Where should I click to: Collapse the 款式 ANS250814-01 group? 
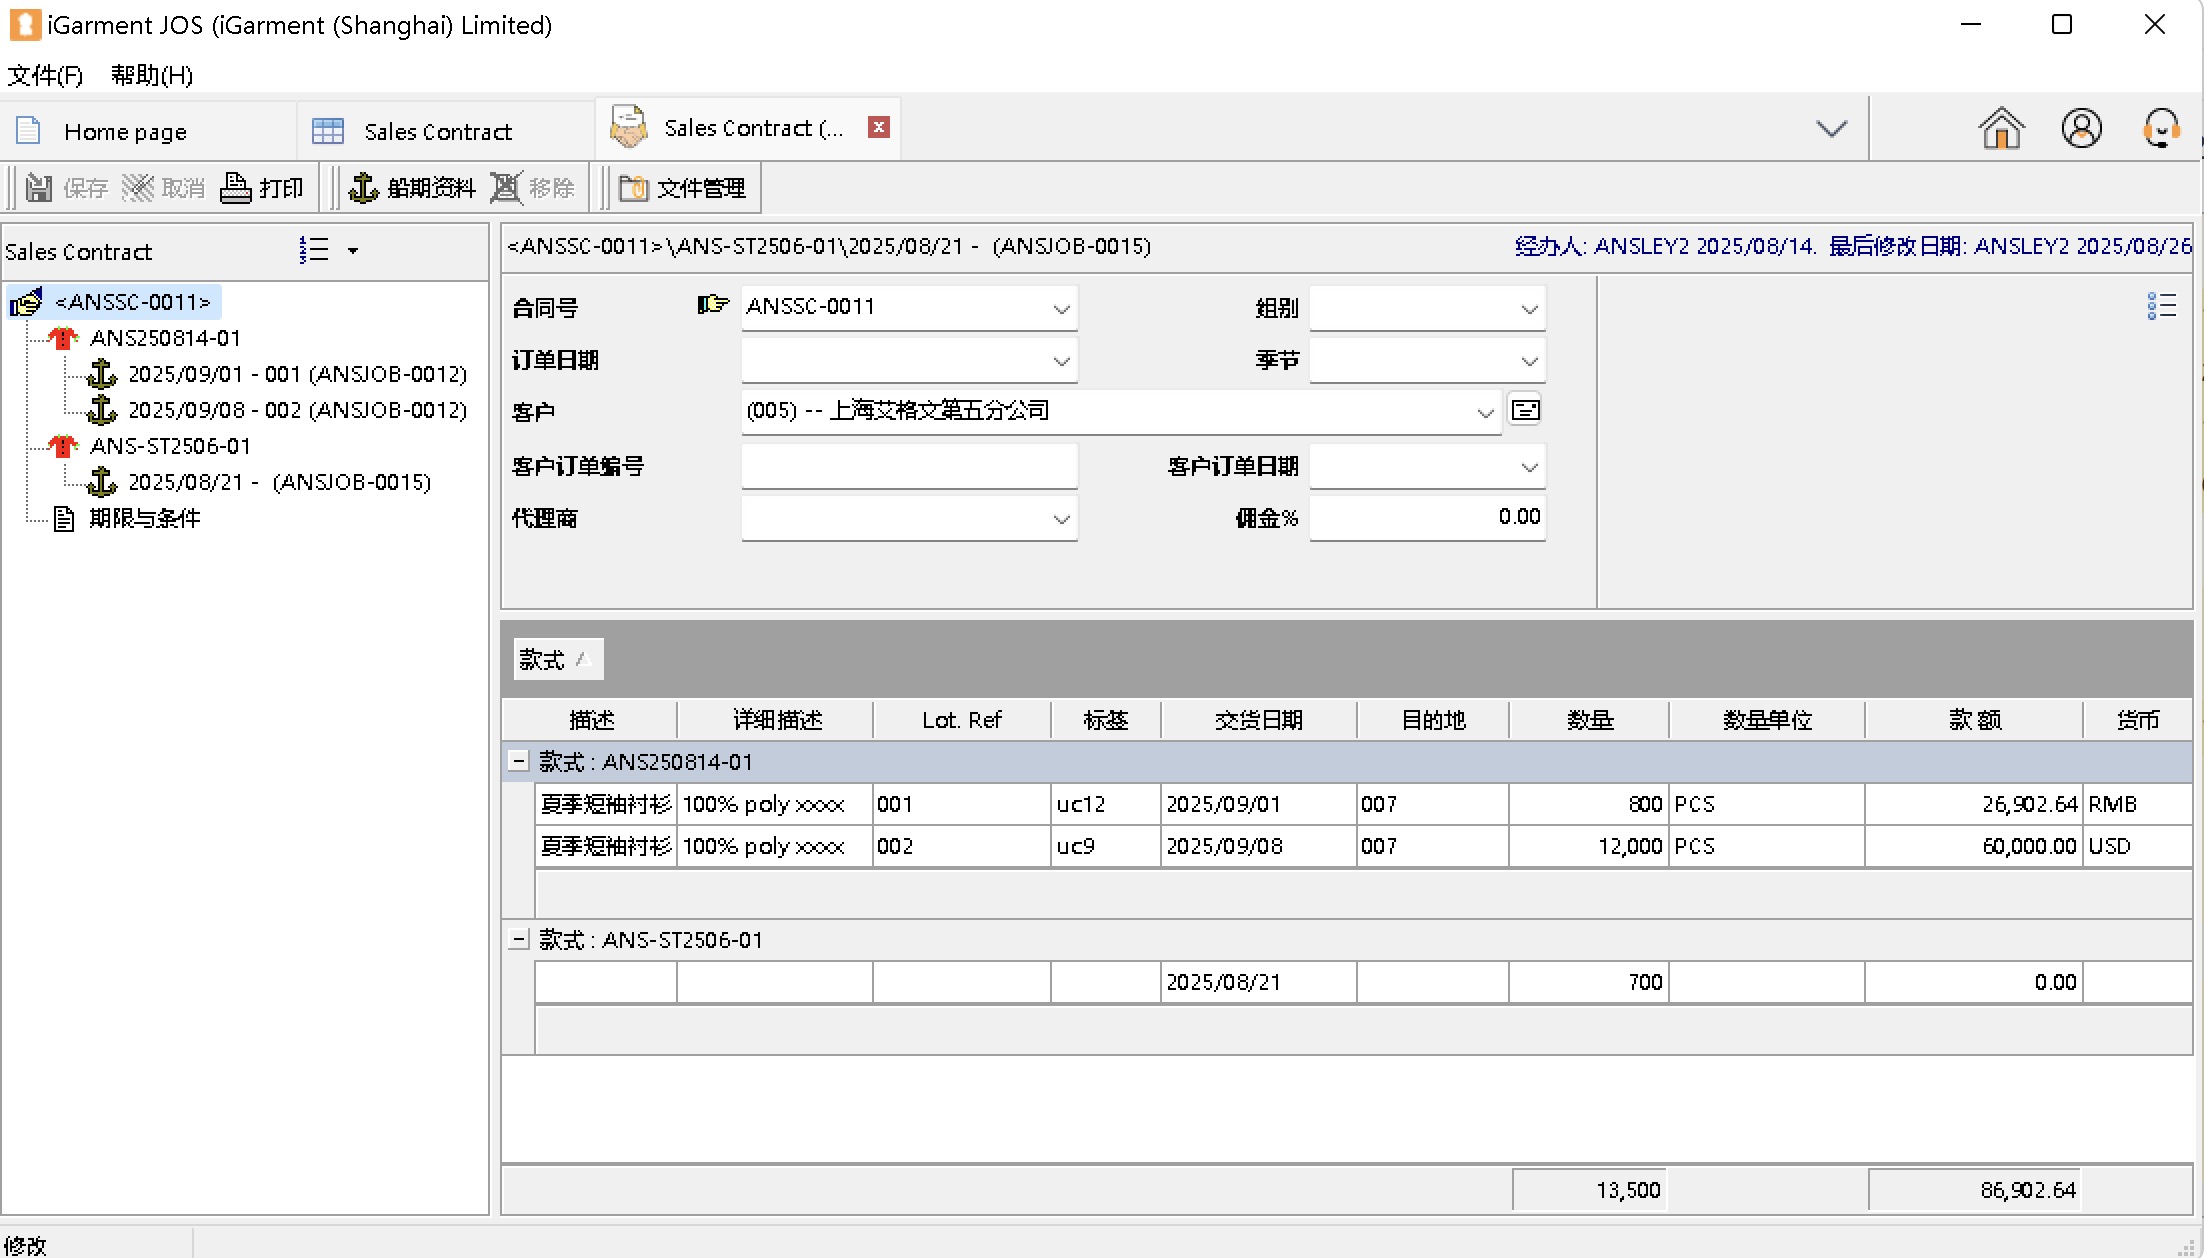point(518,761)
